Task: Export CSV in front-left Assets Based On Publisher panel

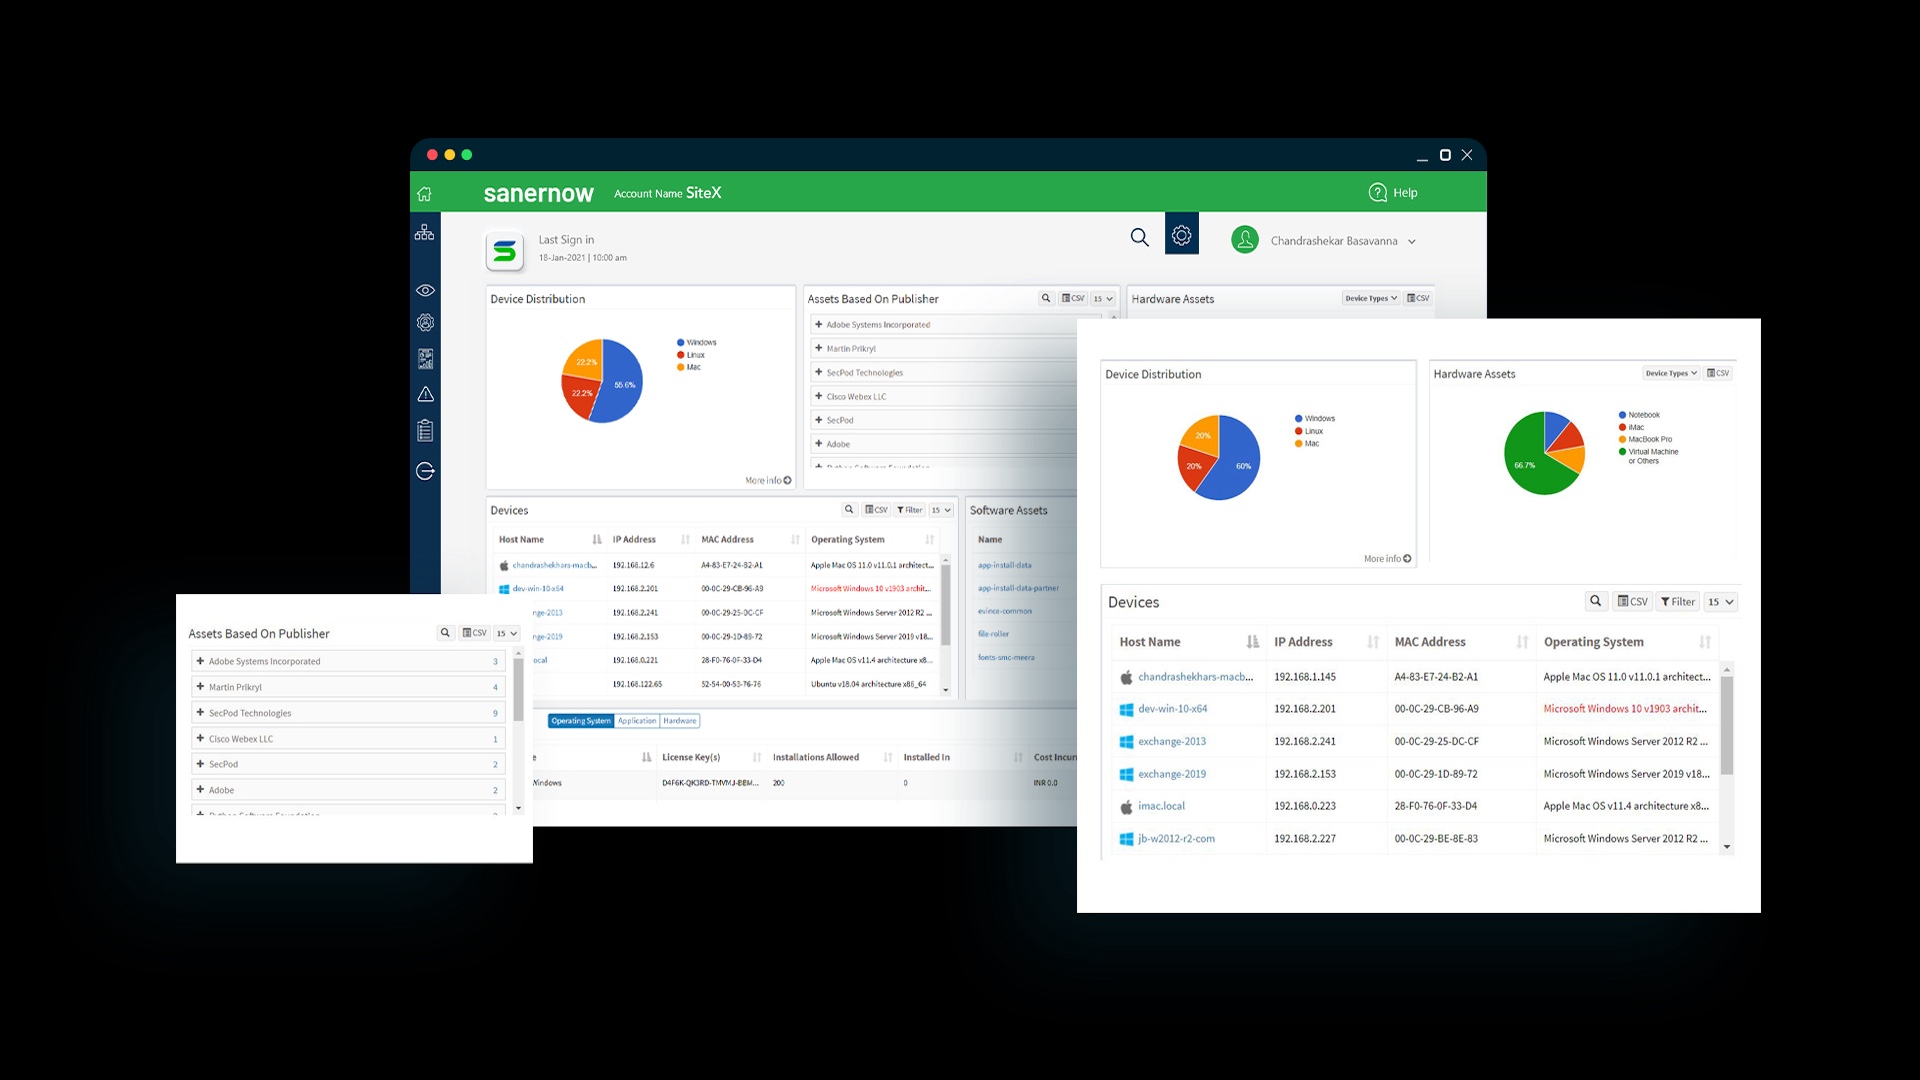Action: coord(474,633)
